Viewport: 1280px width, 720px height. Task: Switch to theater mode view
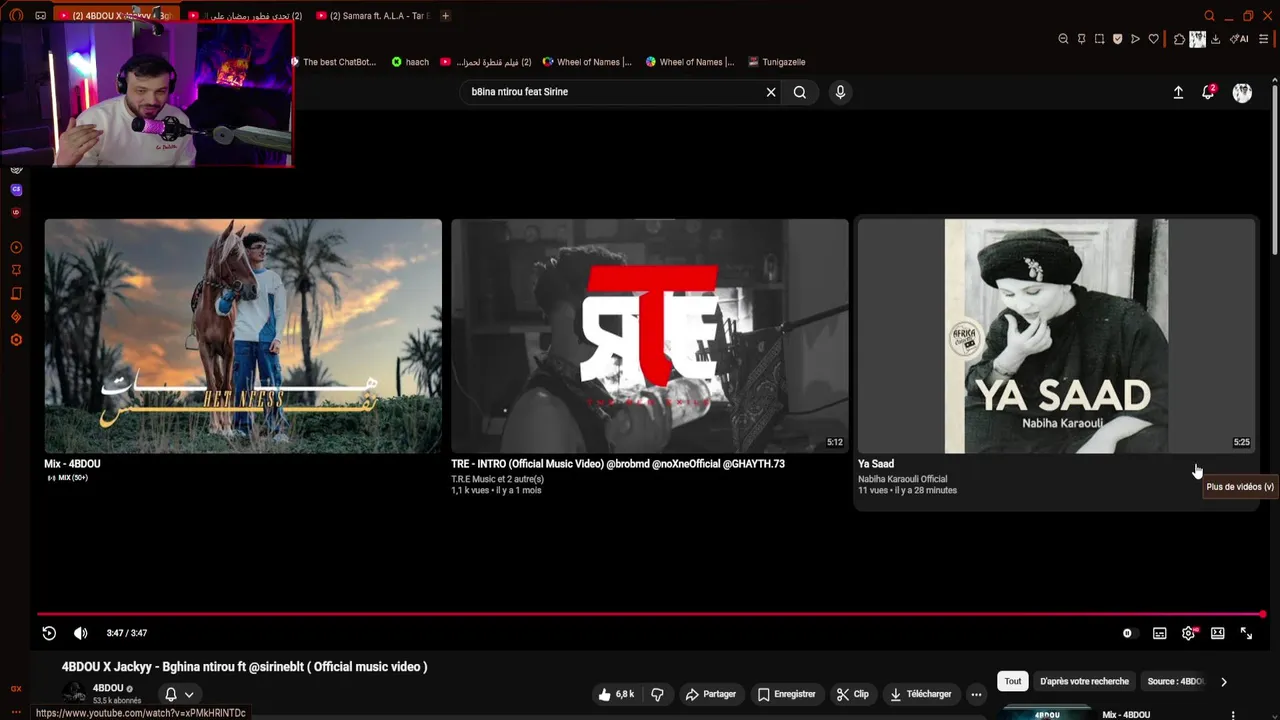1217,633
